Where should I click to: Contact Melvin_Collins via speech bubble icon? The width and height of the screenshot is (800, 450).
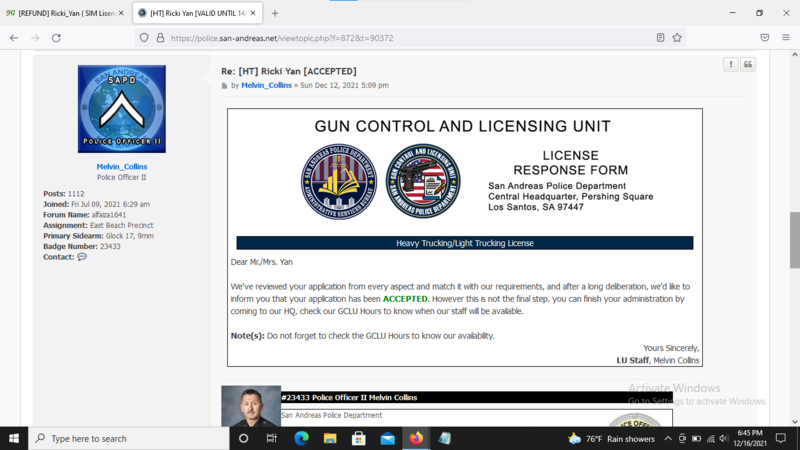coord(82,257)
